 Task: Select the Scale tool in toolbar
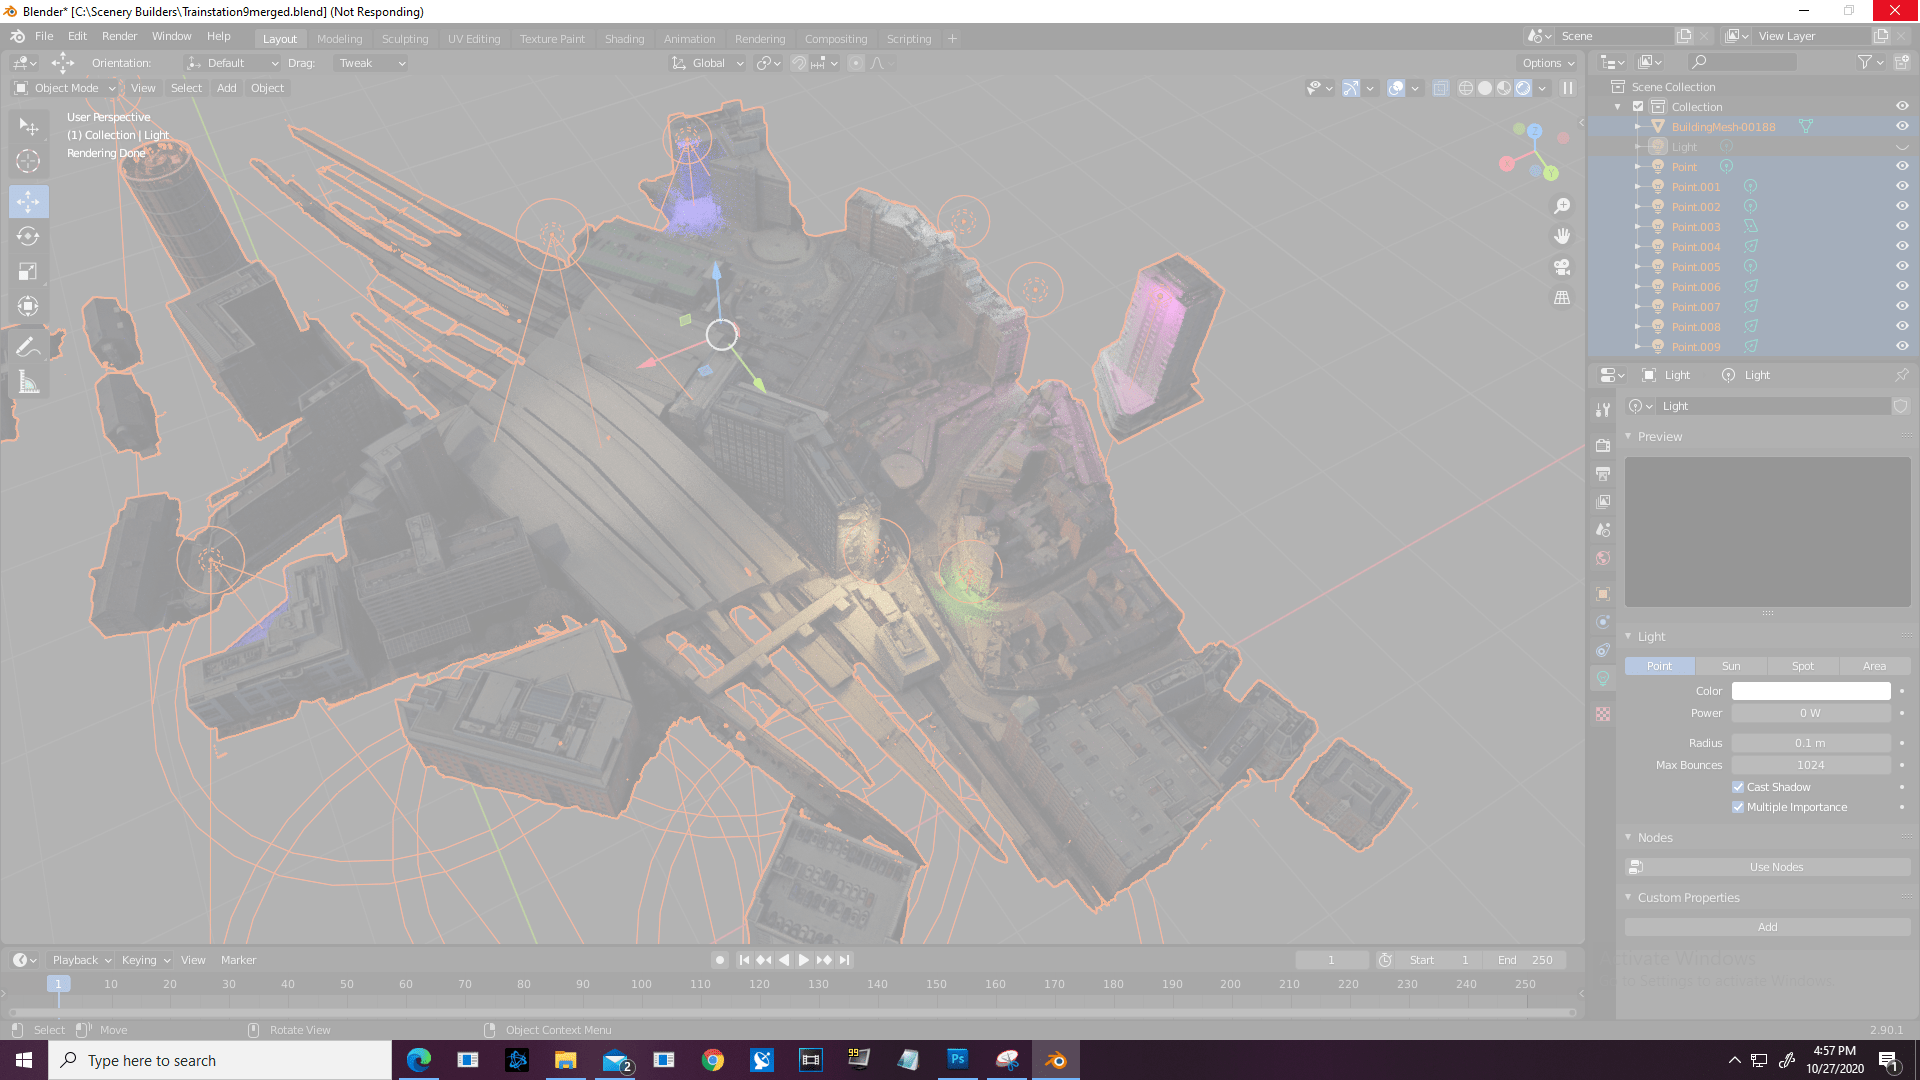click(28, 272)
